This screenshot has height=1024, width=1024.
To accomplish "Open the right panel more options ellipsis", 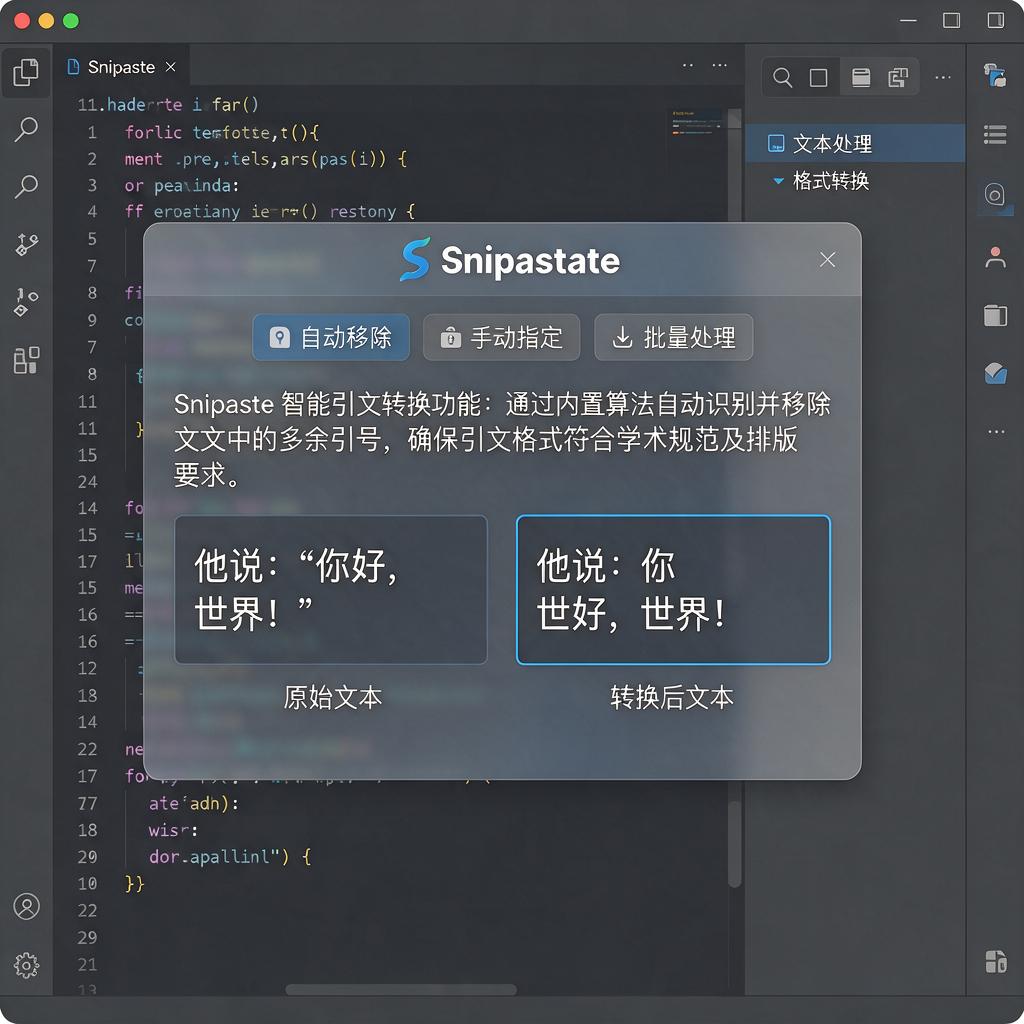I will tap(942, 78).
